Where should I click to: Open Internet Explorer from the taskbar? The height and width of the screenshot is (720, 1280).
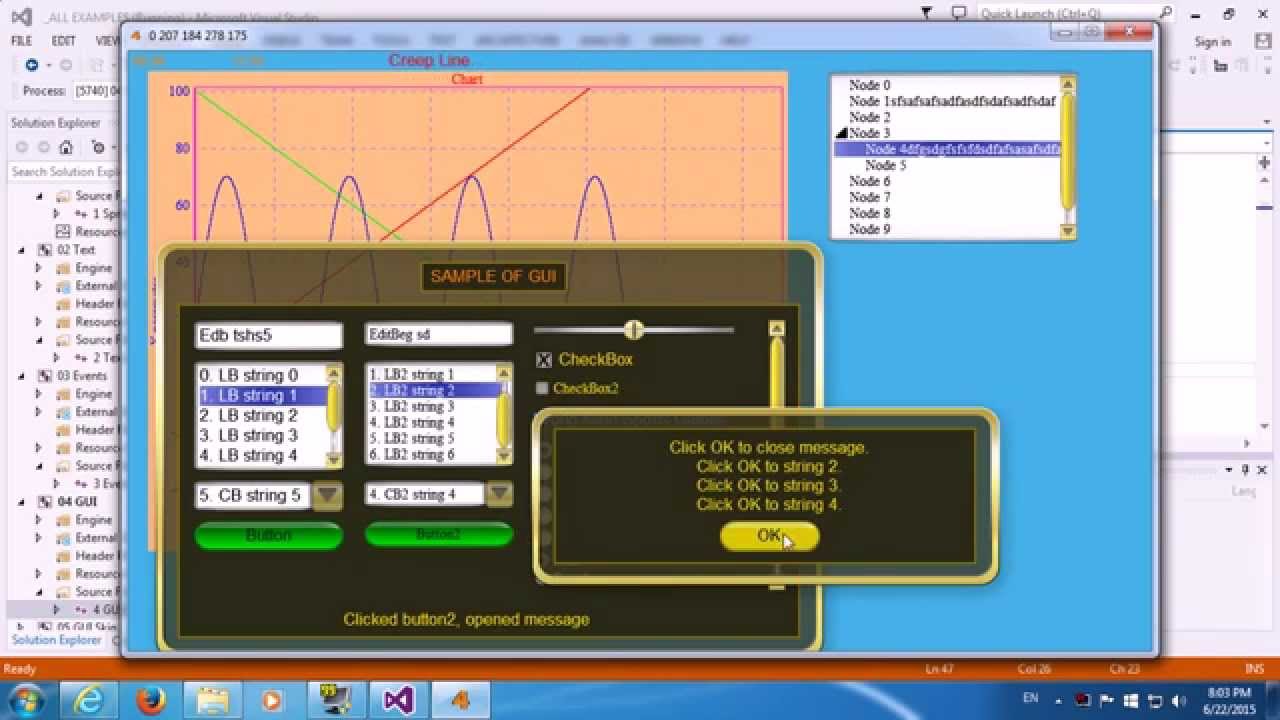pos(89,700)
